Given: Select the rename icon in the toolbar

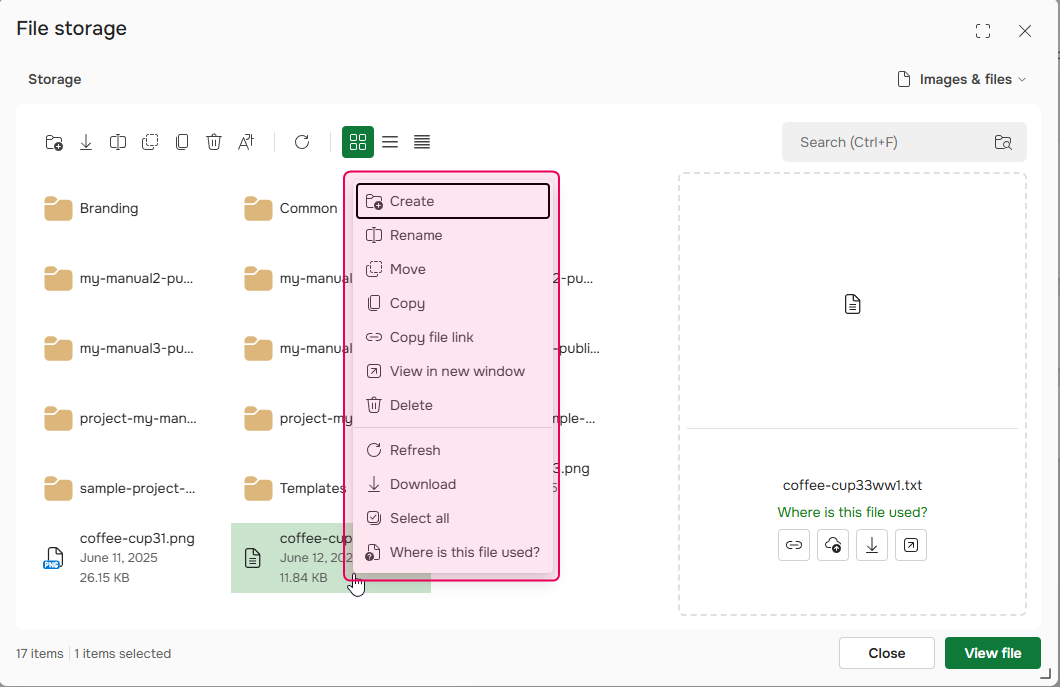Looking at the screenshot, I should pyautogui.click(x=118, y=142).
